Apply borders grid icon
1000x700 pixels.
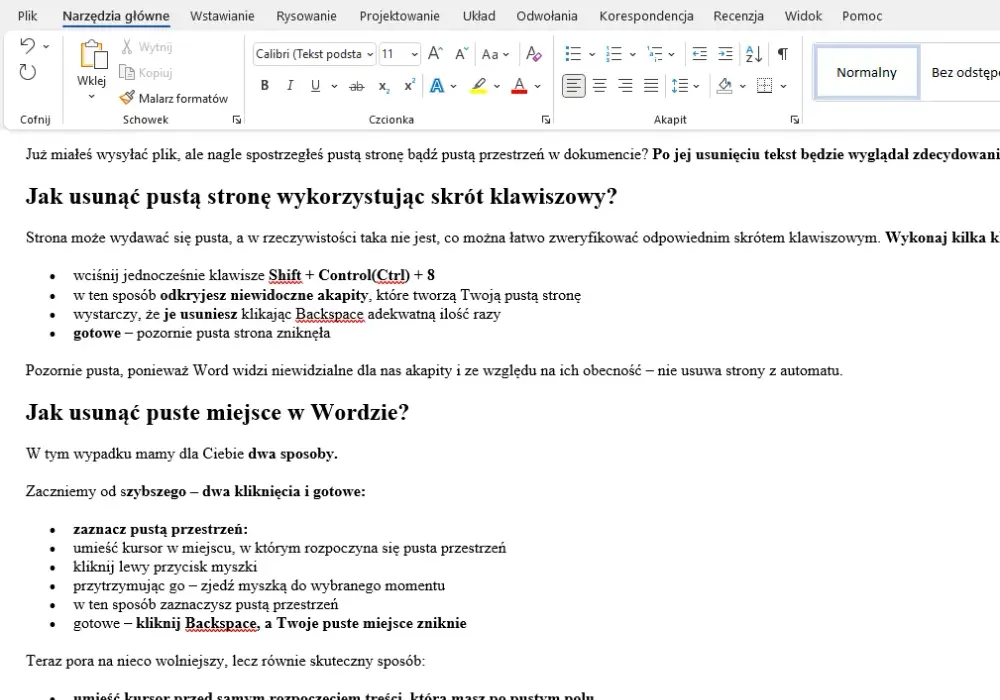(764, 85)
